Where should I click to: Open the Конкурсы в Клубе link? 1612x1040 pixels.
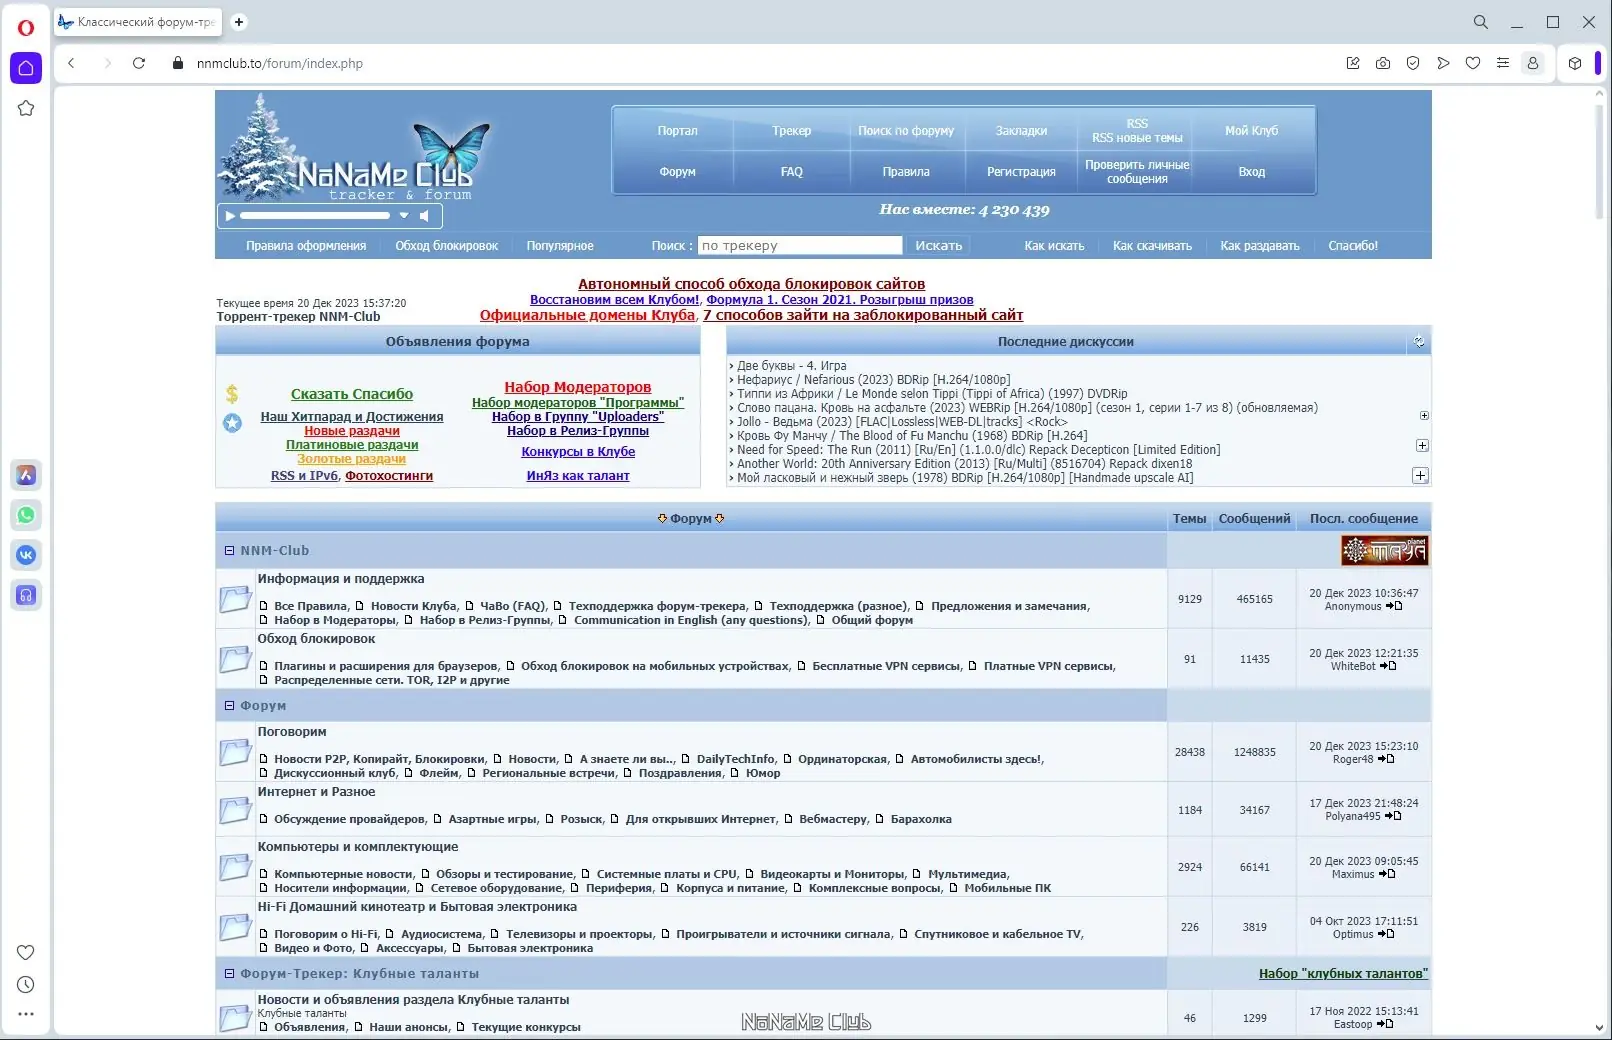[578, 452]
